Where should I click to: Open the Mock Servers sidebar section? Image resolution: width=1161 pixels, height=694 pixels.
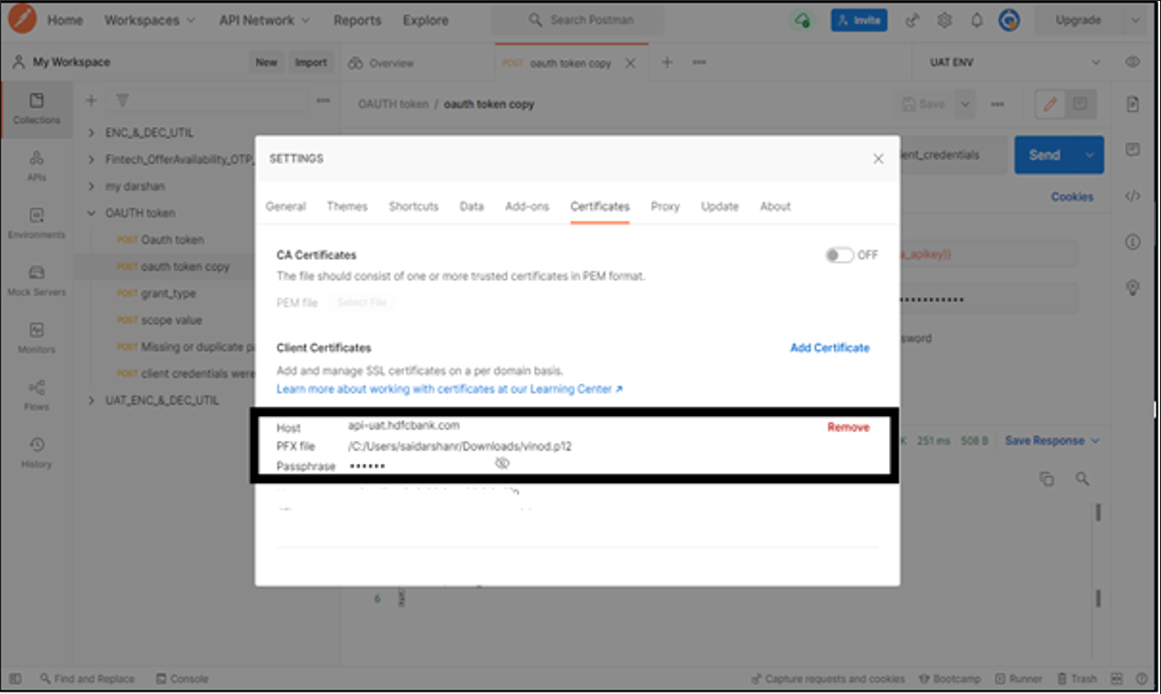coord(36,280)
